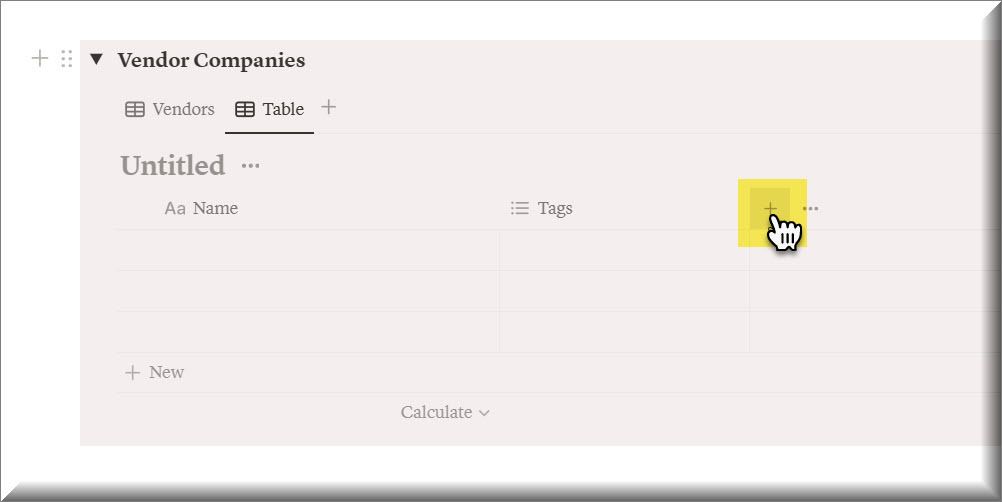1002x502 pixels.
Task: Select the second row's Name cell
Action: 308,291
